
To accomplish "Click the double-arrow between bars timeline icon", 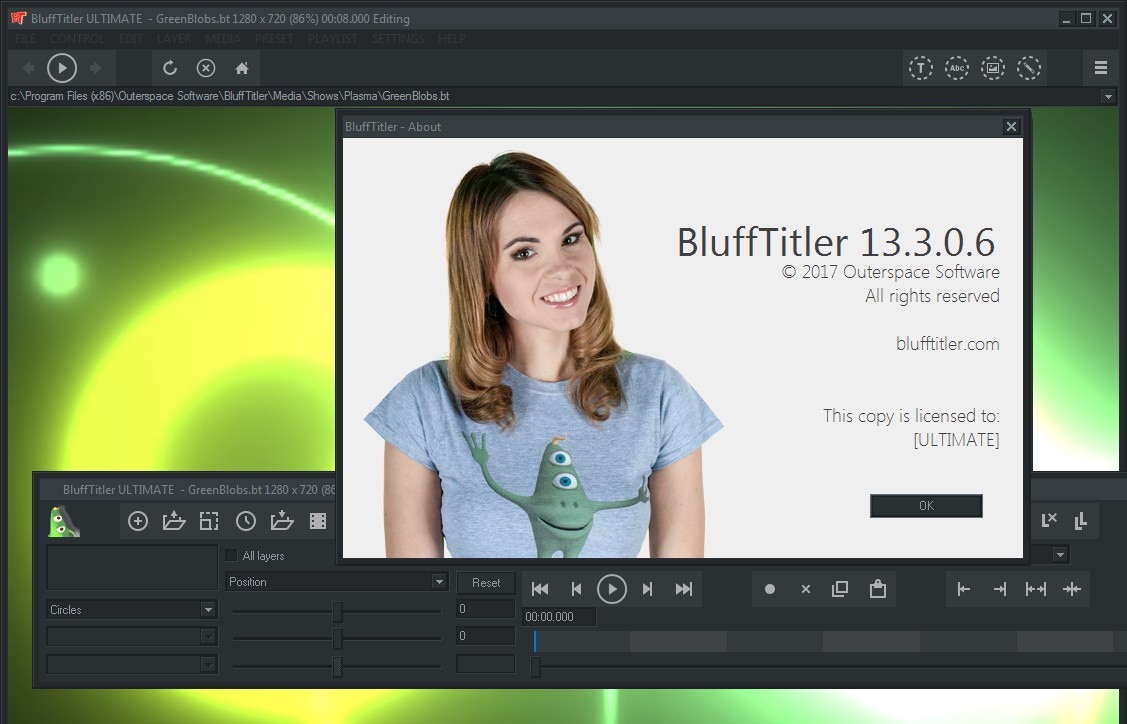I will click(x=1036, y=590).
